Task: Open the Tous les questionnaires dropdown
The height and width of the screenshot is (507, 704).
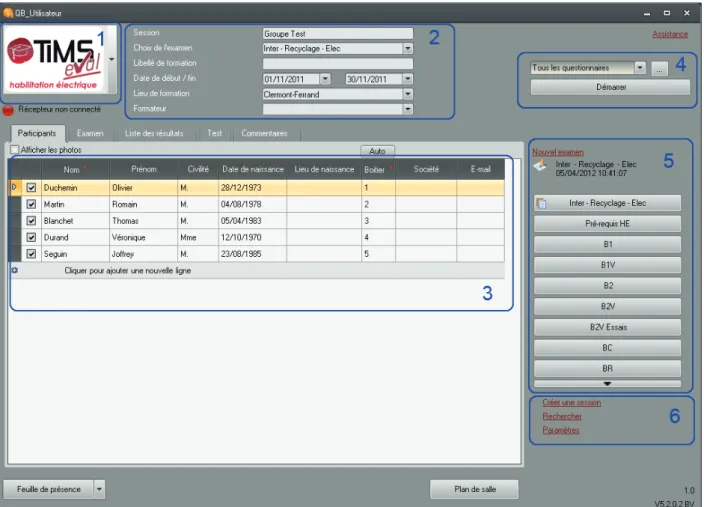Action: [640, 68]
